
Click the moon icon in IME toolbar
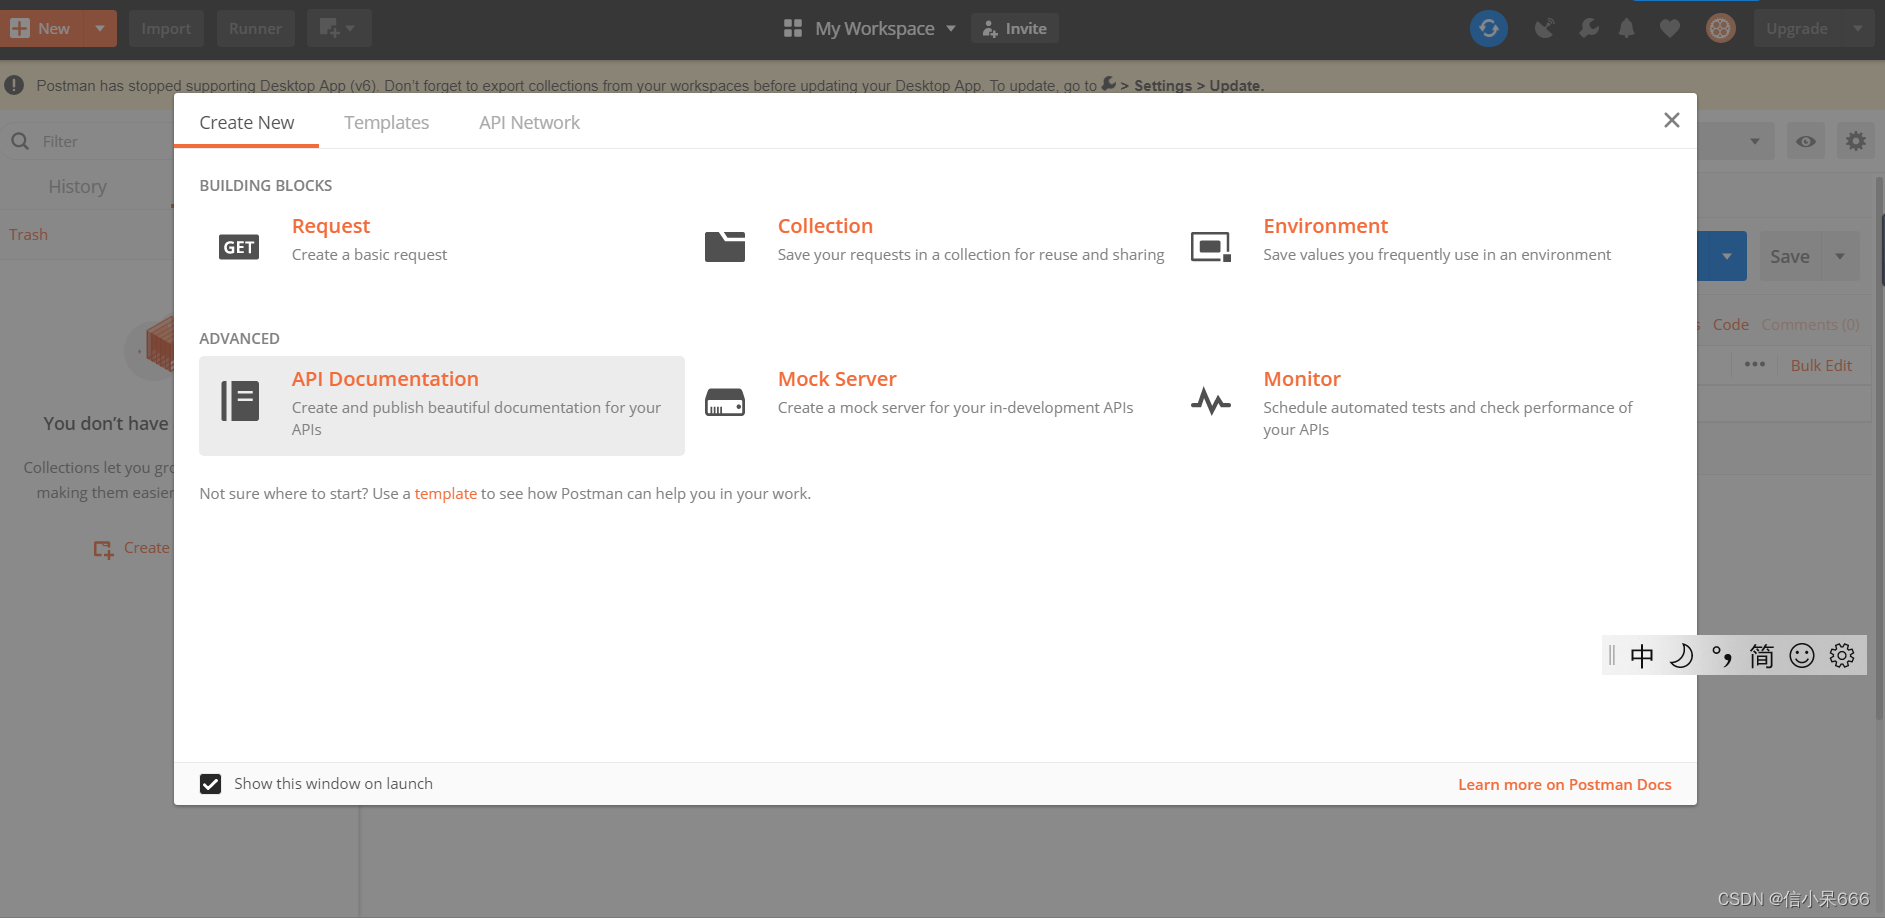pyautogui.click(x=1682, y=656)
